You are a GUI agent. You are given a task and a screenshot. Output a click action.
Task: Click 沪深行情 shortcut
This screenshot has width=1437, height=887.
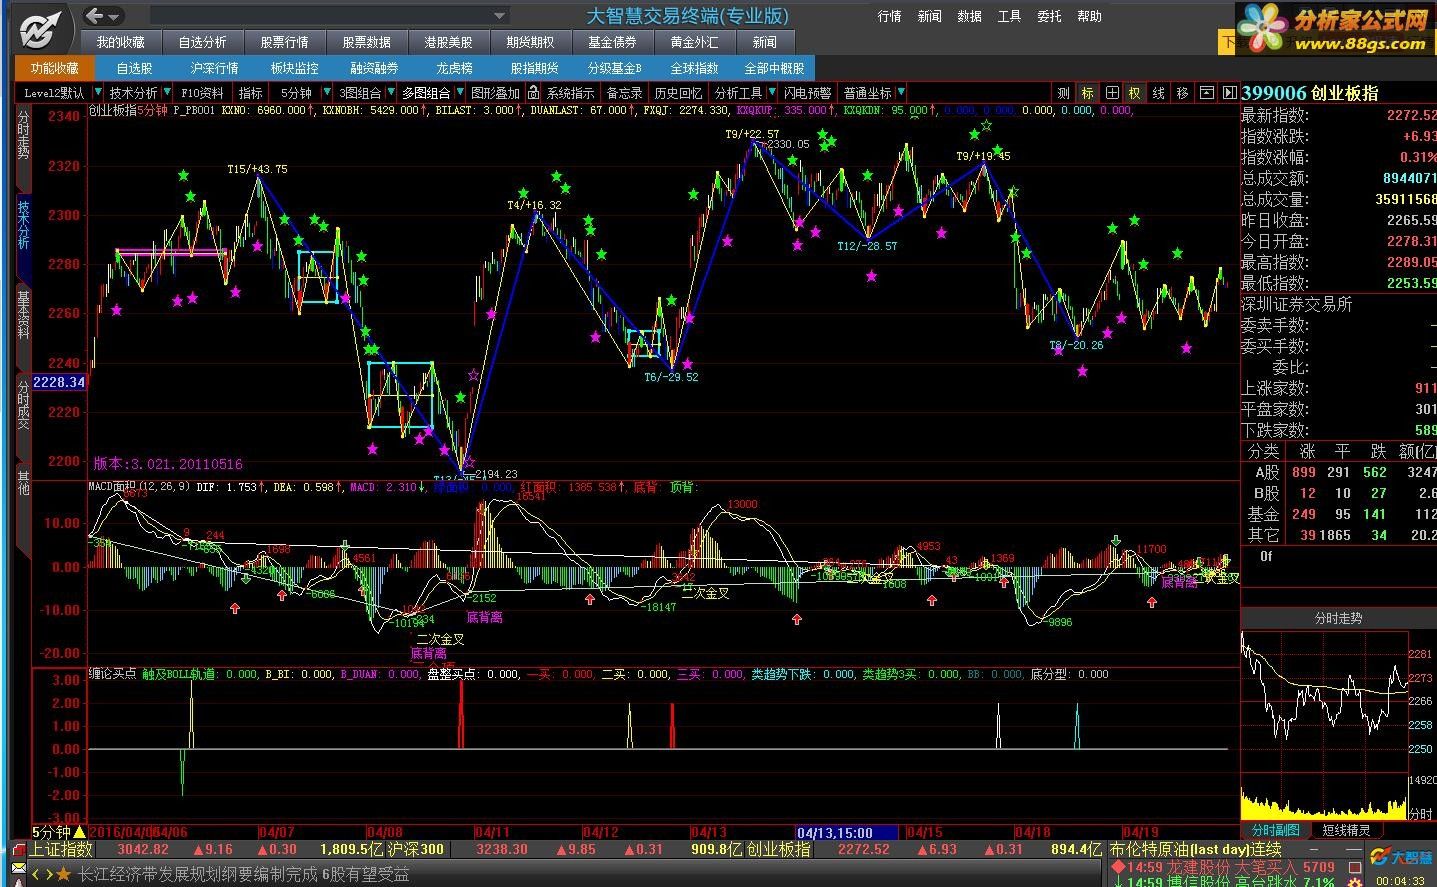click(x=214, y=68)
